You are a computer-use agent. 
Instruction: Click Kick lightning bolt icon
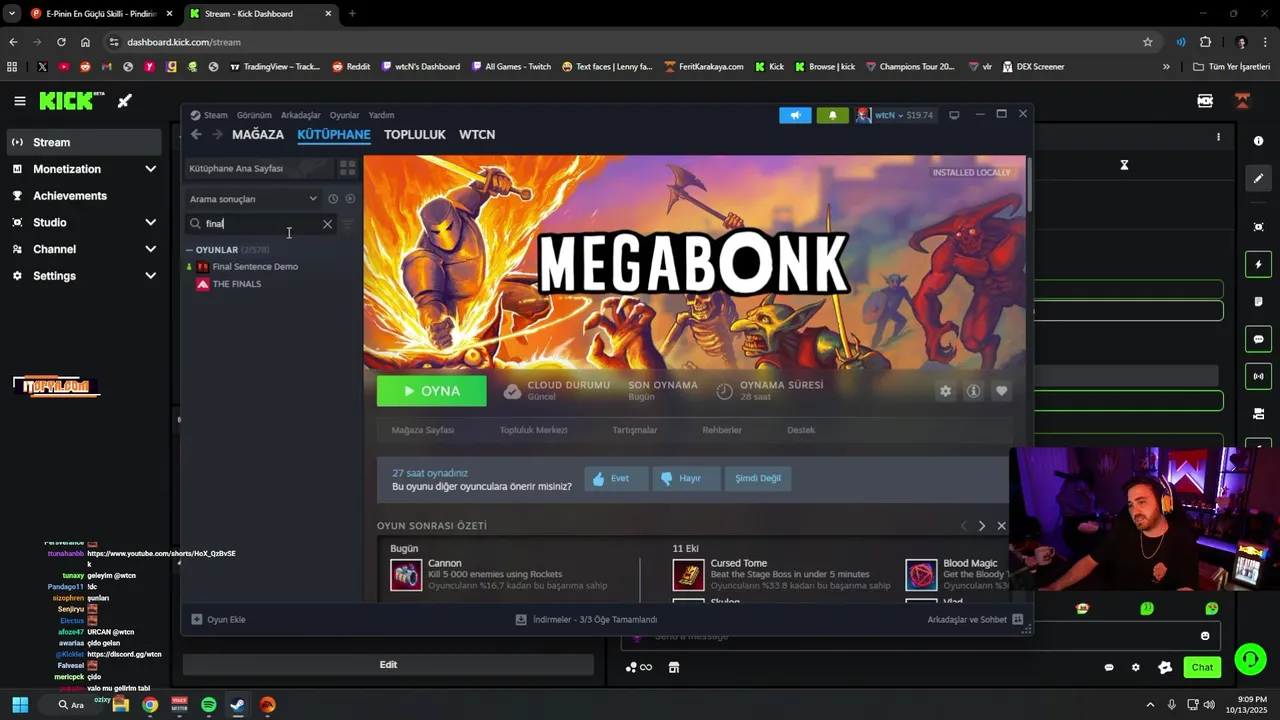coord(1258,265)
